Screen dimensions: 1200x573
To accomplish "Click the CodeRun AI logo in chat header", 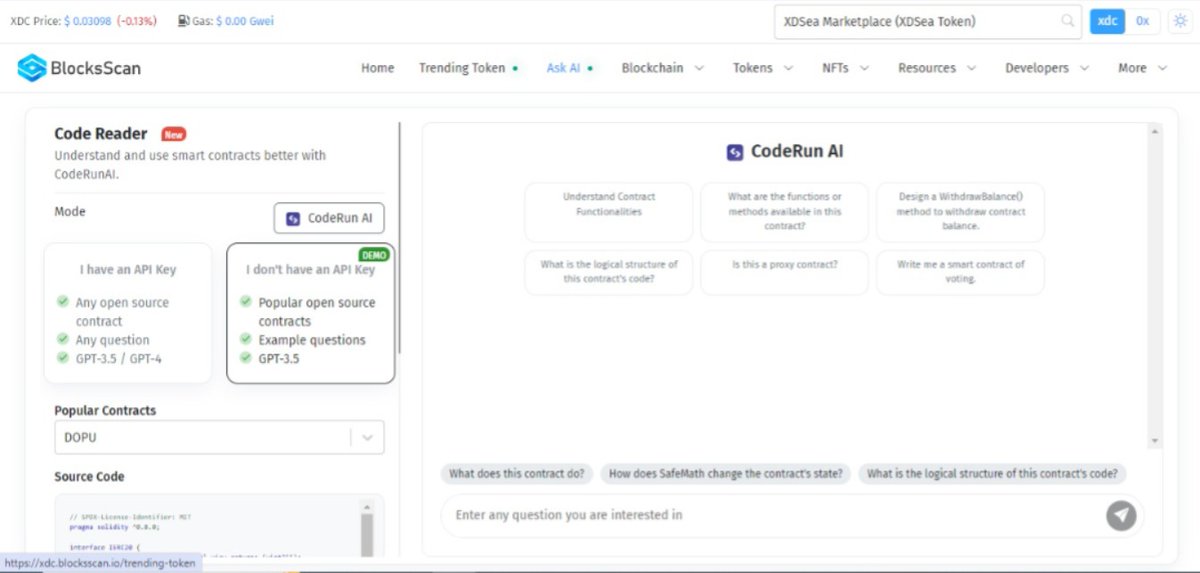I will click(735, 152).
